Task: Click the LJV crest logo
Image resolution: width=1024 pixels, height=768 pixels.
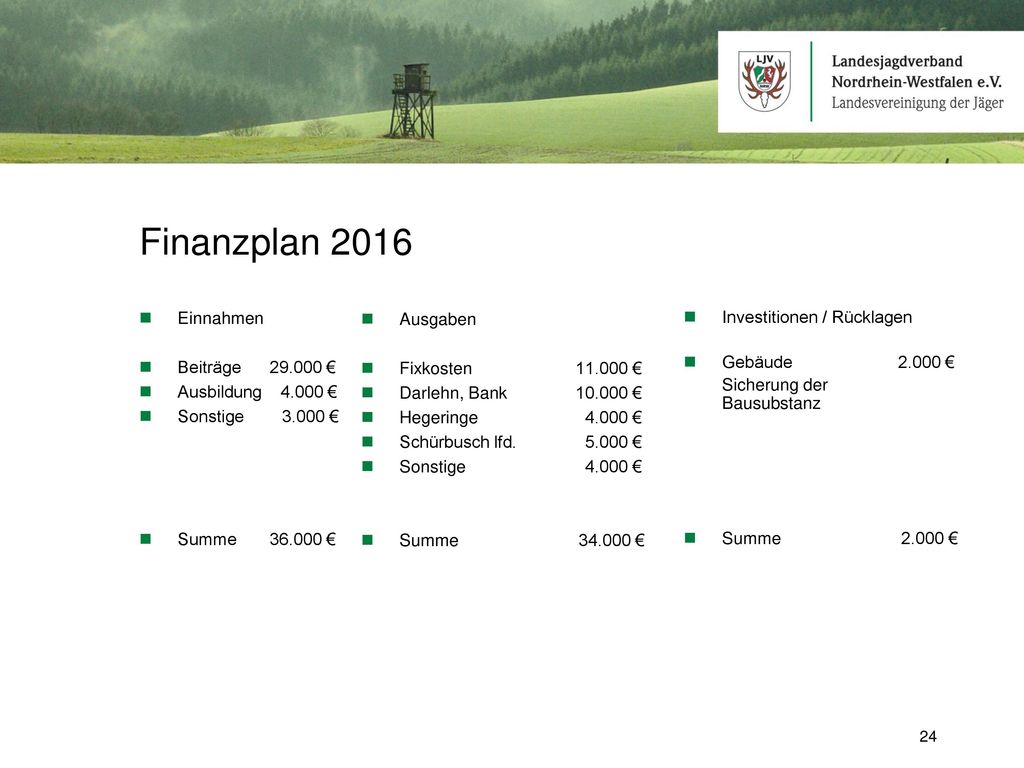Action: [764, 81]
